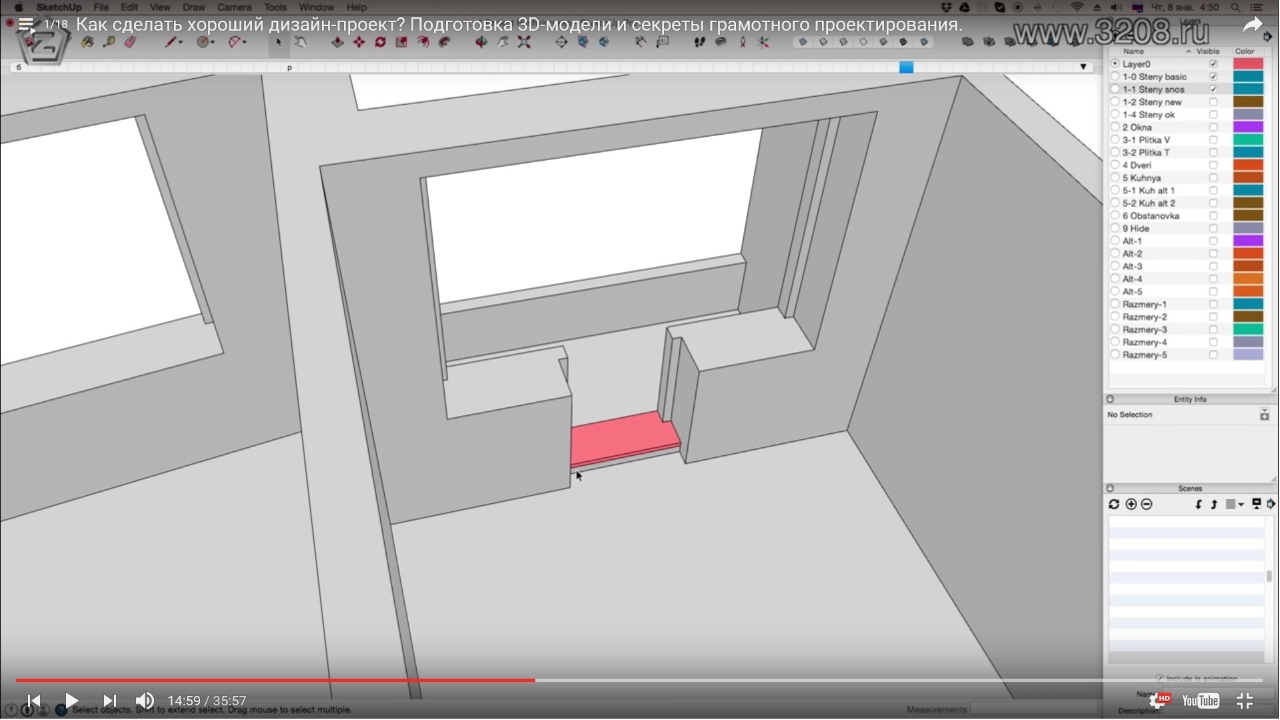The image size is (1280, 720).
Task: Mute the video volume speaker icon
Action: (x=145, y=701)
